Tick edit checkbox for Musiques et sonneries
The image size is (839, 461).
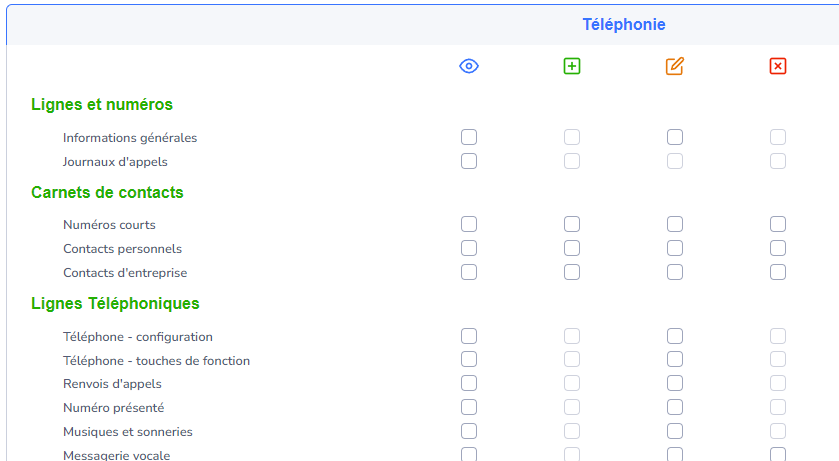click(x=675, y=431)
